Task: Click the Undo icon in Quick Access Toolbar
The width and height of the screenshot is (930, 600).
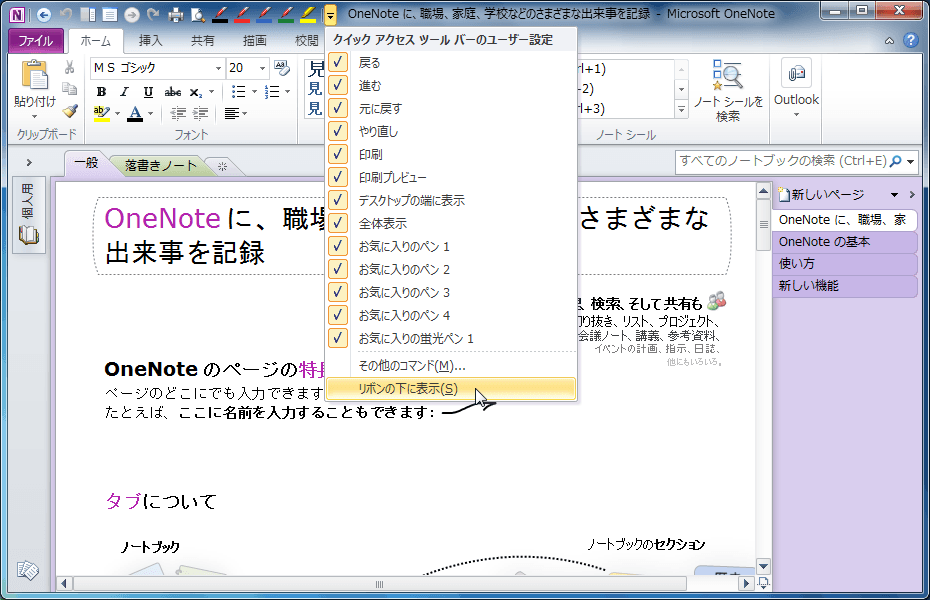Action: point(66,14)
